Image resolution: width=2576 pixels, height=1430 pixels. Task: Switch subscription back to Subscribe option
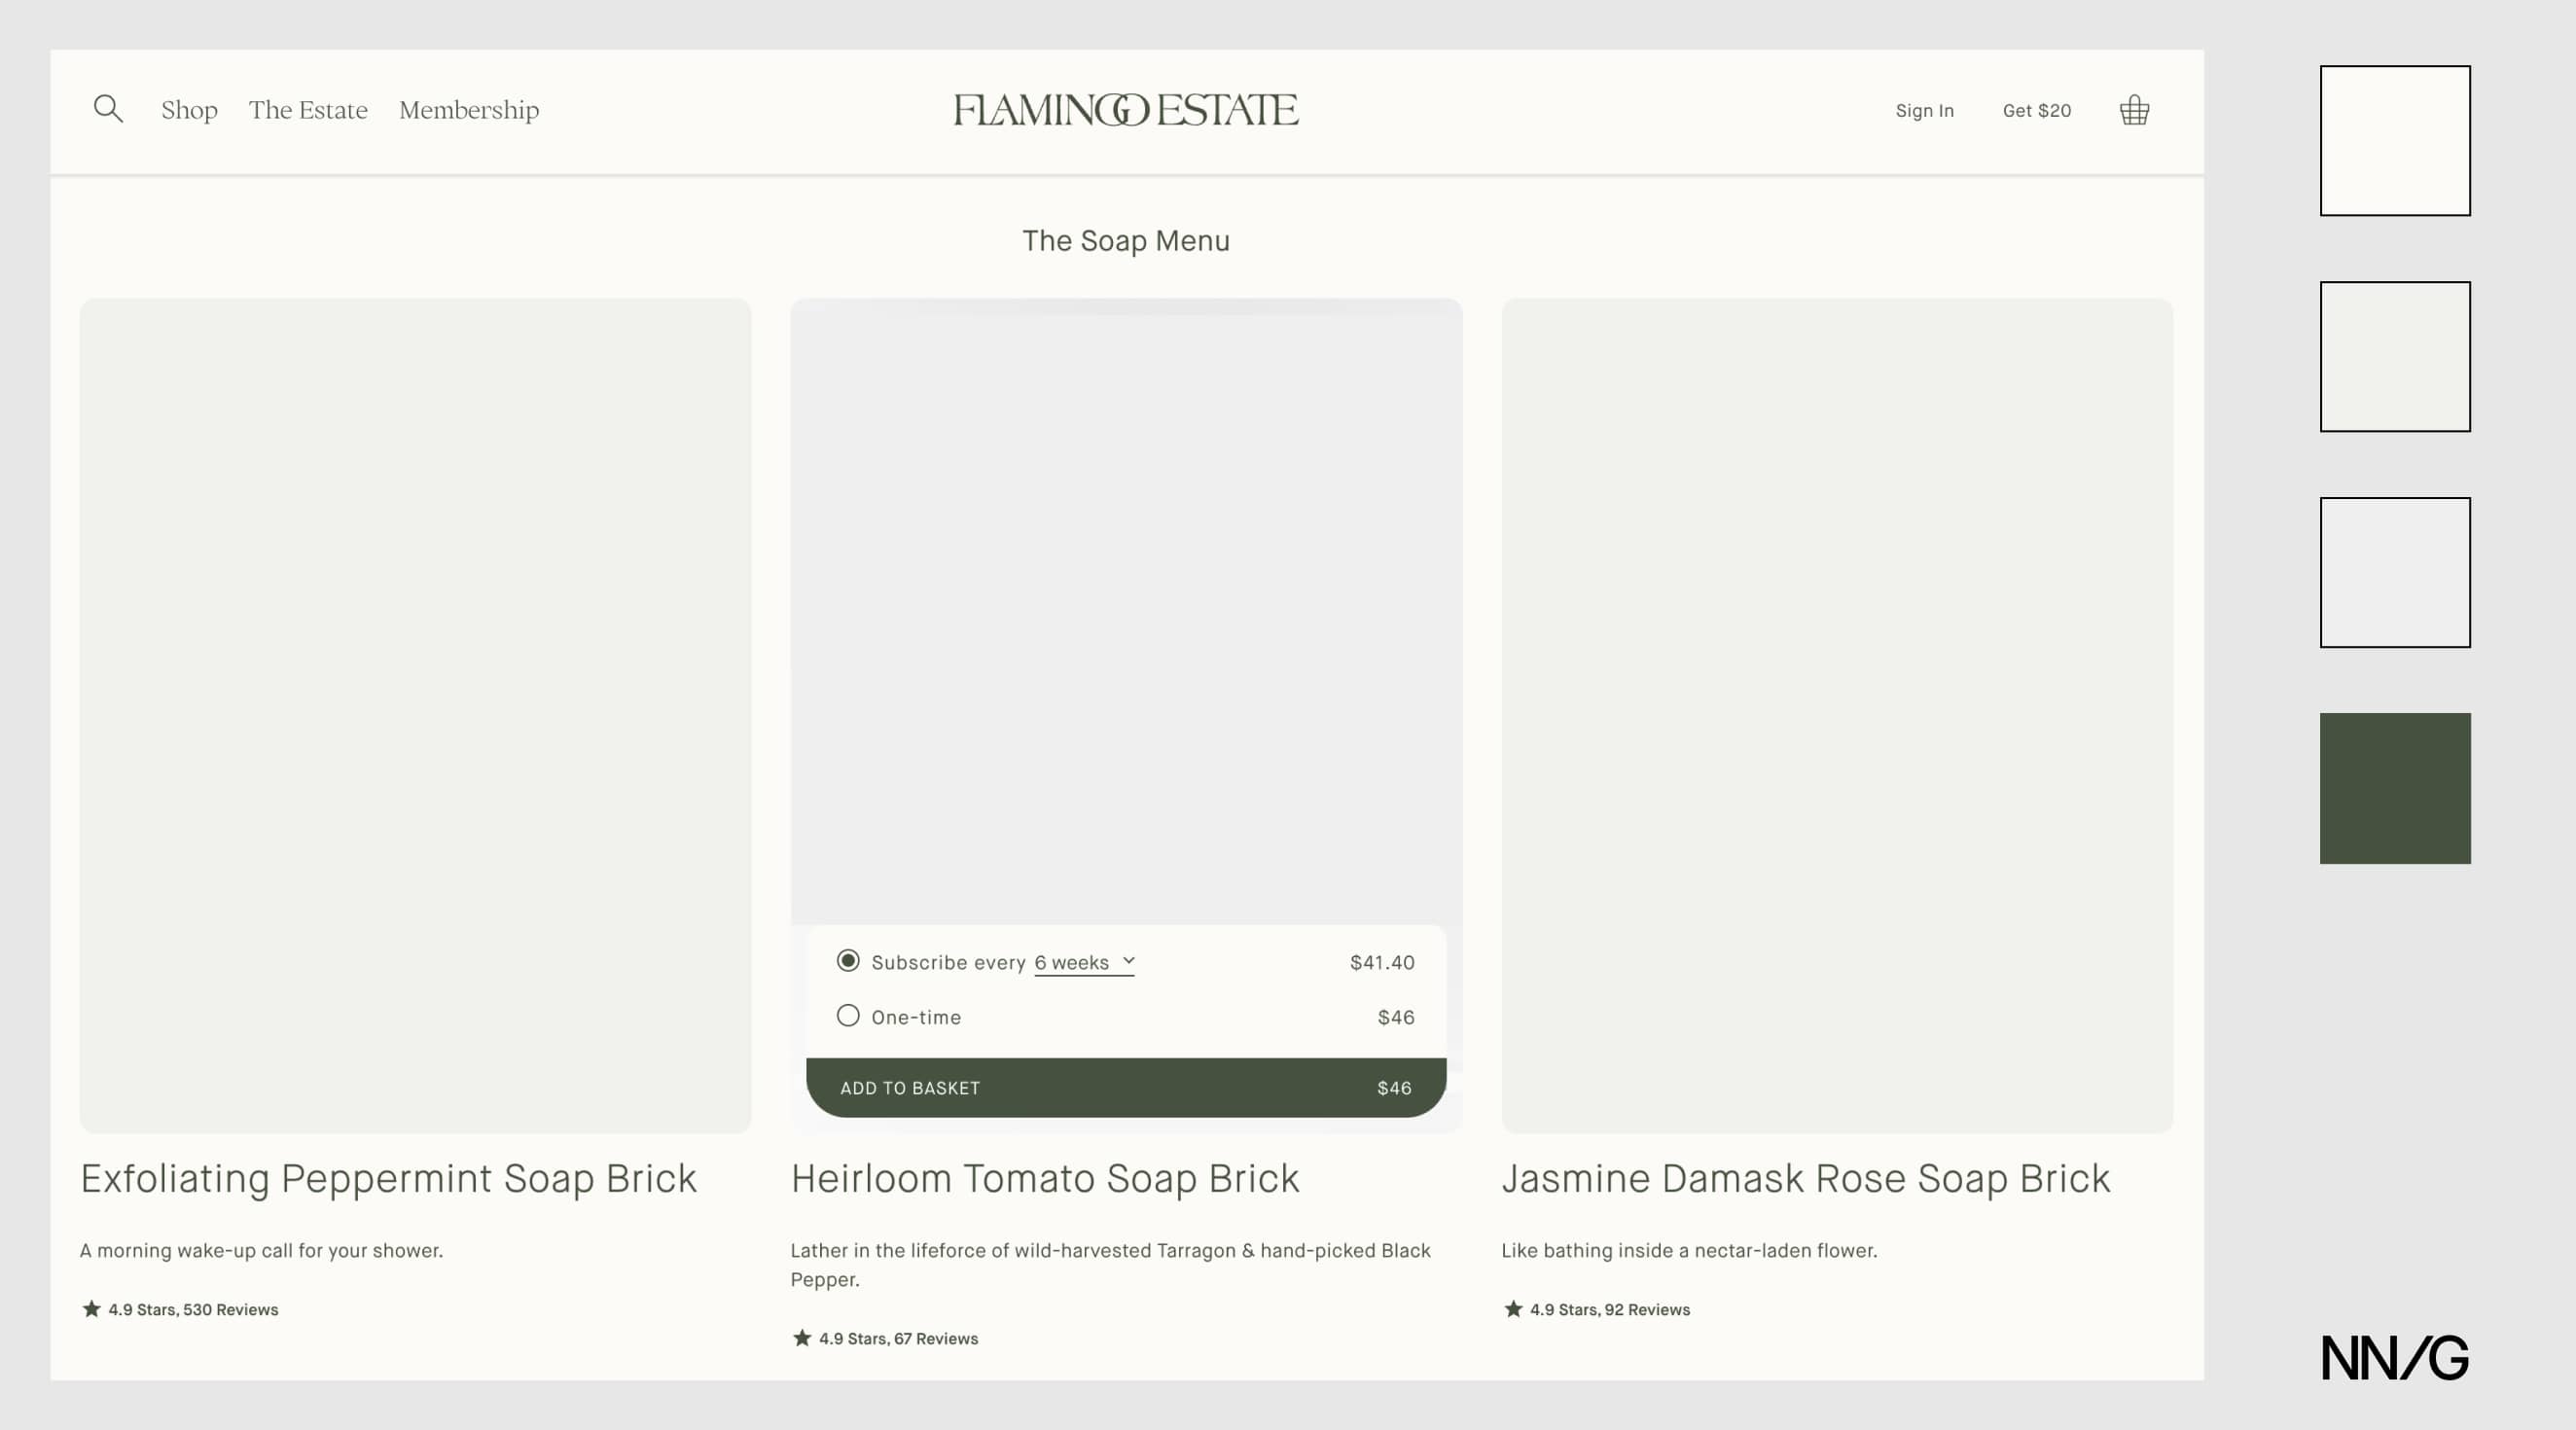(848, 961)
